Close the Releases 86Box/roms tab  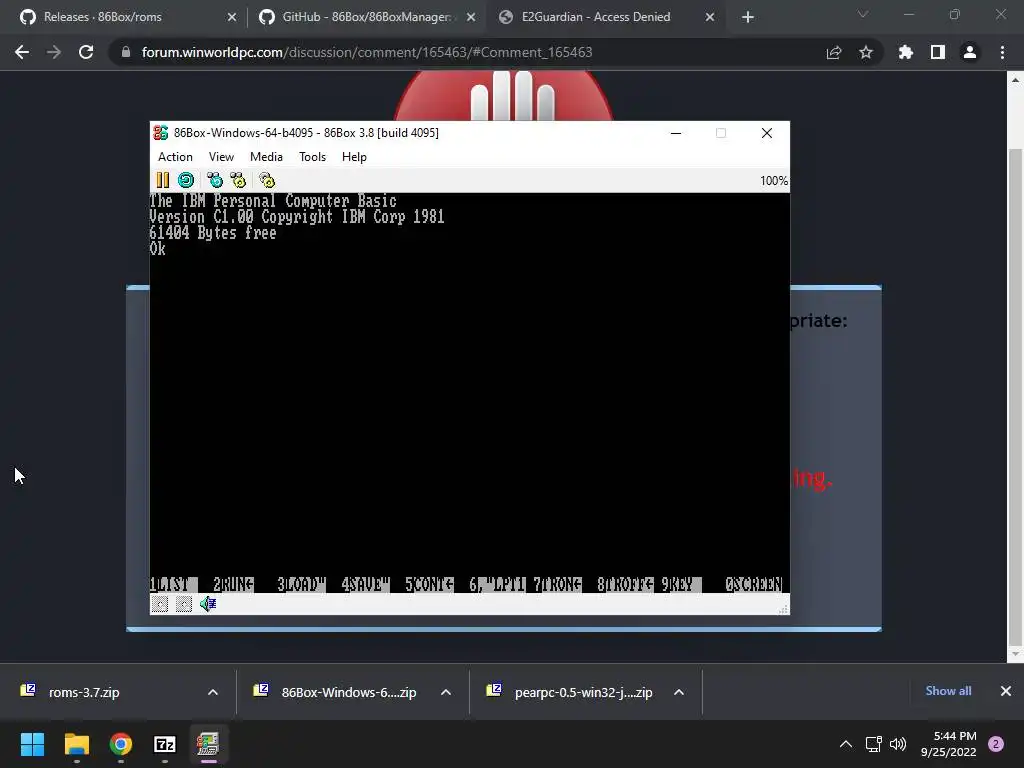[232, 17]
